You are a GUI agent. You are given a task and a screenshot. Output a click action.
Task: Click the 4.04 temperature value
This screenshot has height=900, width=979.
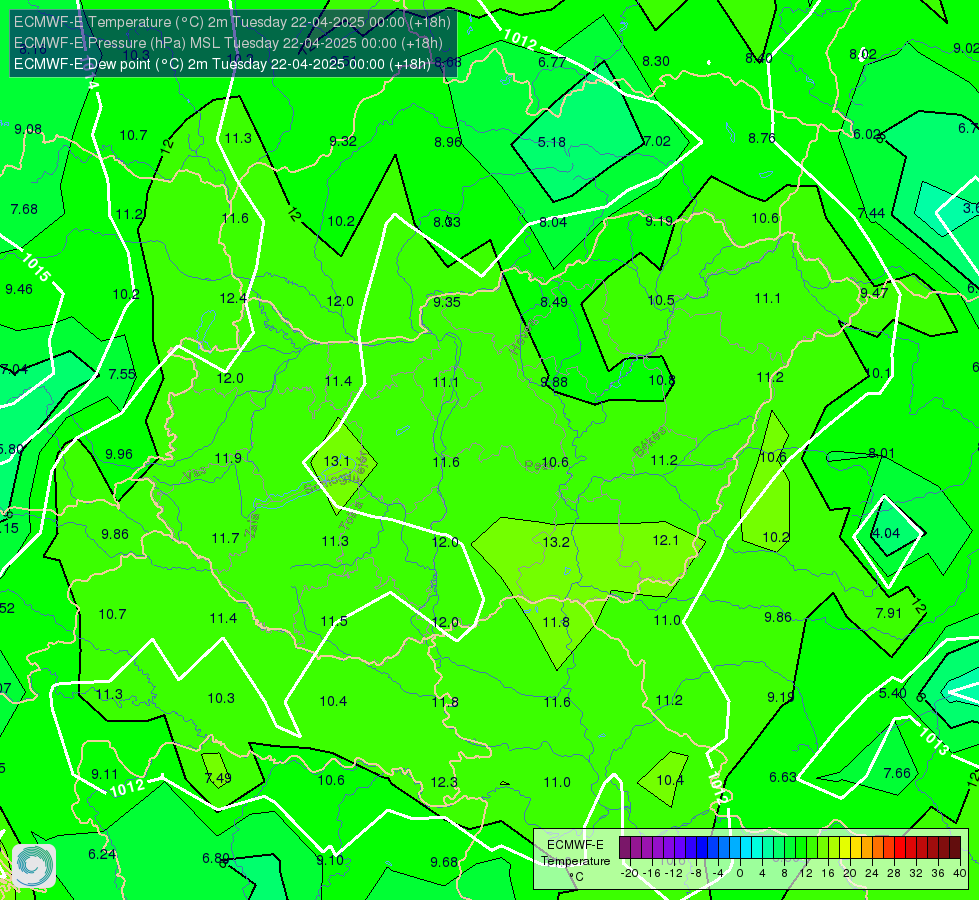pos(885,533)
